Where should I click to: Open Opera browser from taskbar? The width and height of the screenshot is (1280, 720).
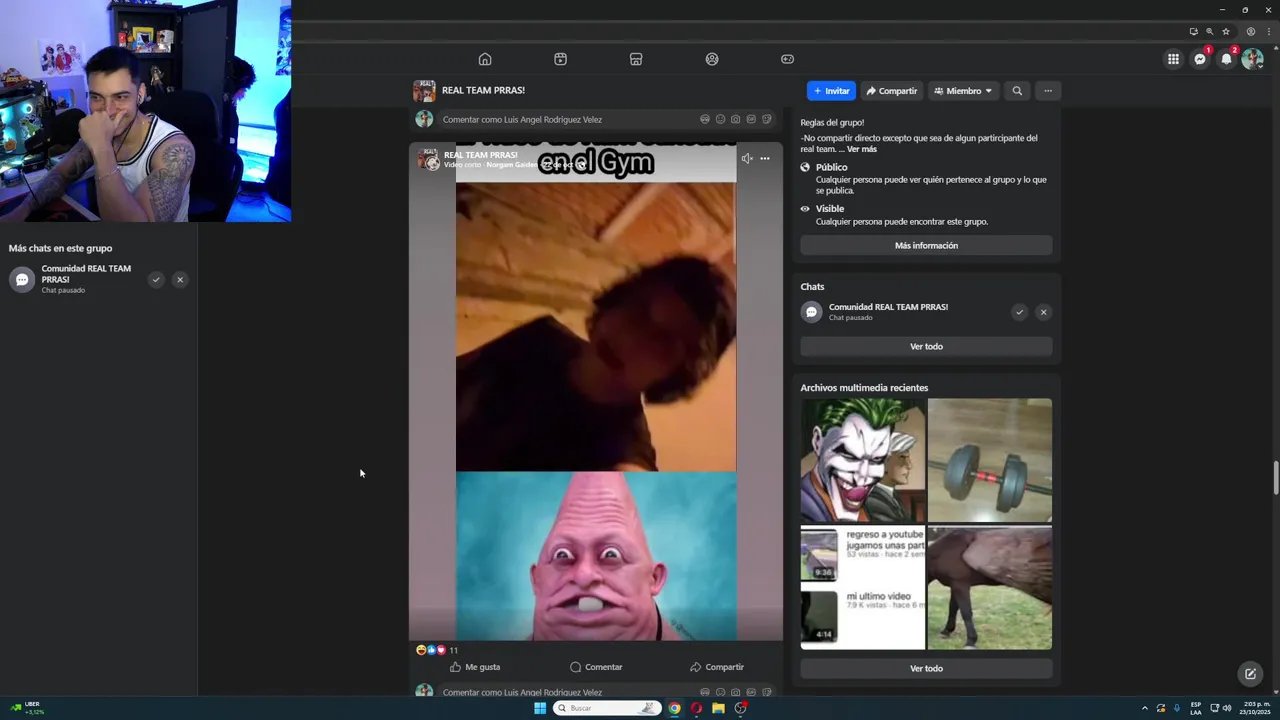696,708
